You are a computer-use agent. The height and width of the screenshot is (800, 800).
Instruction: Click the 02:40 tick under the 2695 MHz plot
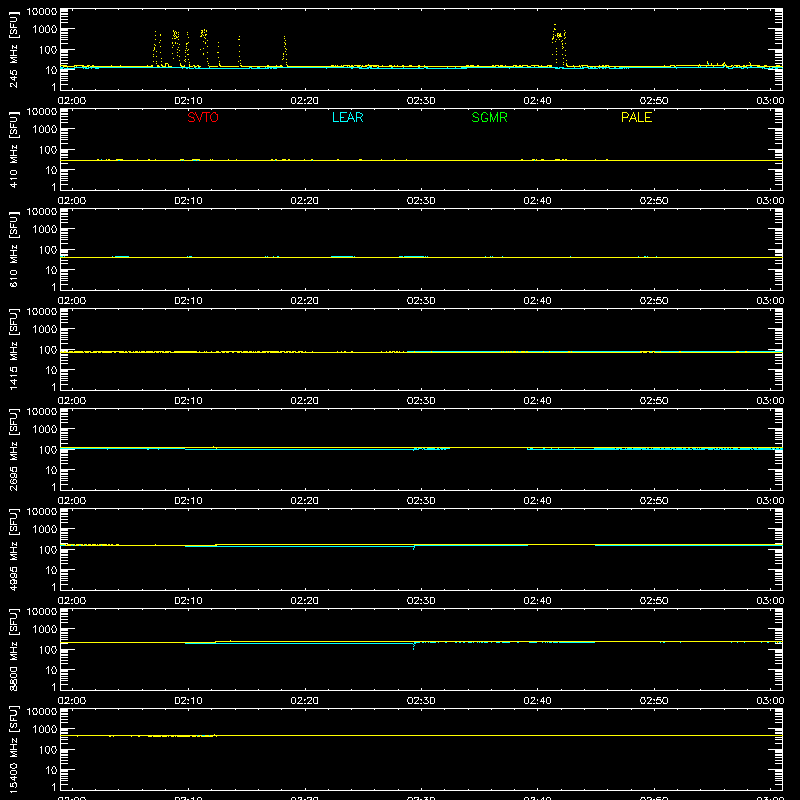coord(537,501)
